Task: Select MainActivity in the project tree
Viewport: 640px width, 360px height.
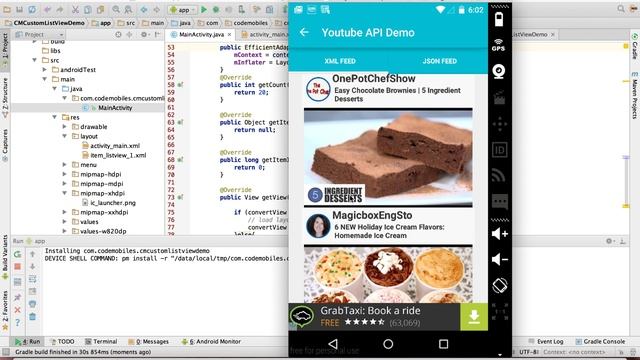Action: (x=115, y=108)
